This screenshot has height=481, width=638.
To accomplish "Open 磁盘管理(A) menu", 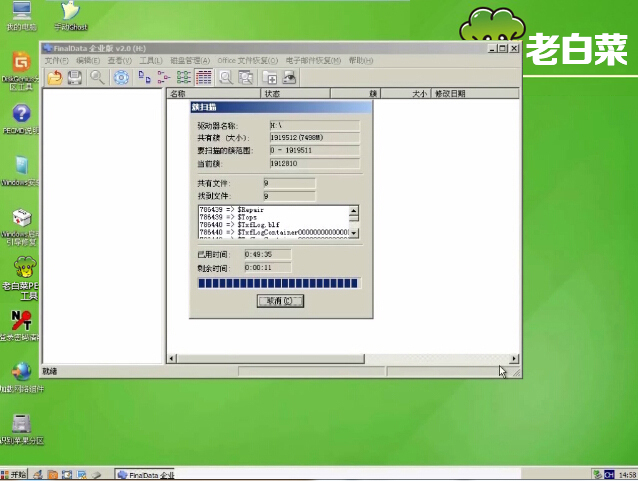I will 190,61.
